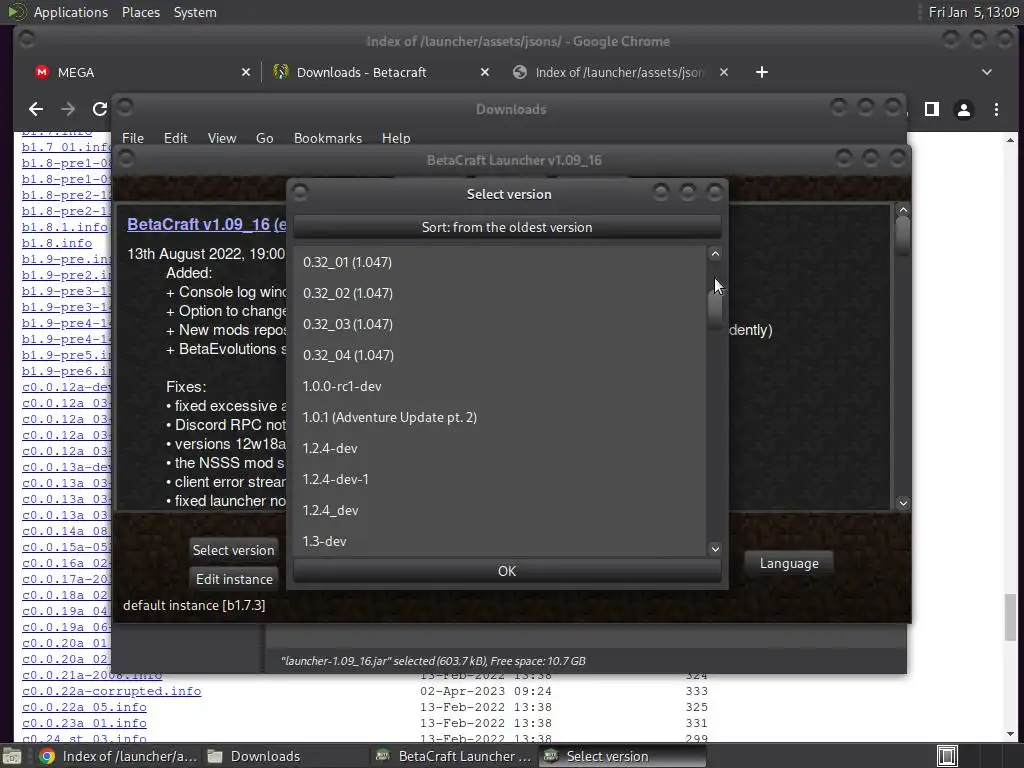The width and height of the screenshot is (1024, 768).
Task: Click the Chrome forward arrow icon
Action: tap(67, 109)
